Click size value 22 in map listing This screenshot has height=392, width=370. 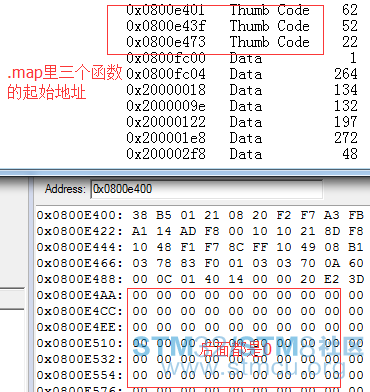tap(350, 42)
